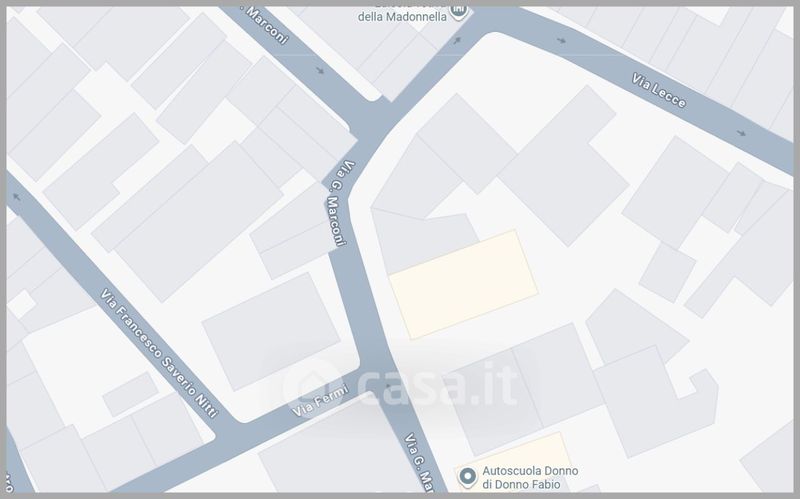800x499 pixels.
Task: Click the Via Fermi street label
Action: click(x=321, y=400)
